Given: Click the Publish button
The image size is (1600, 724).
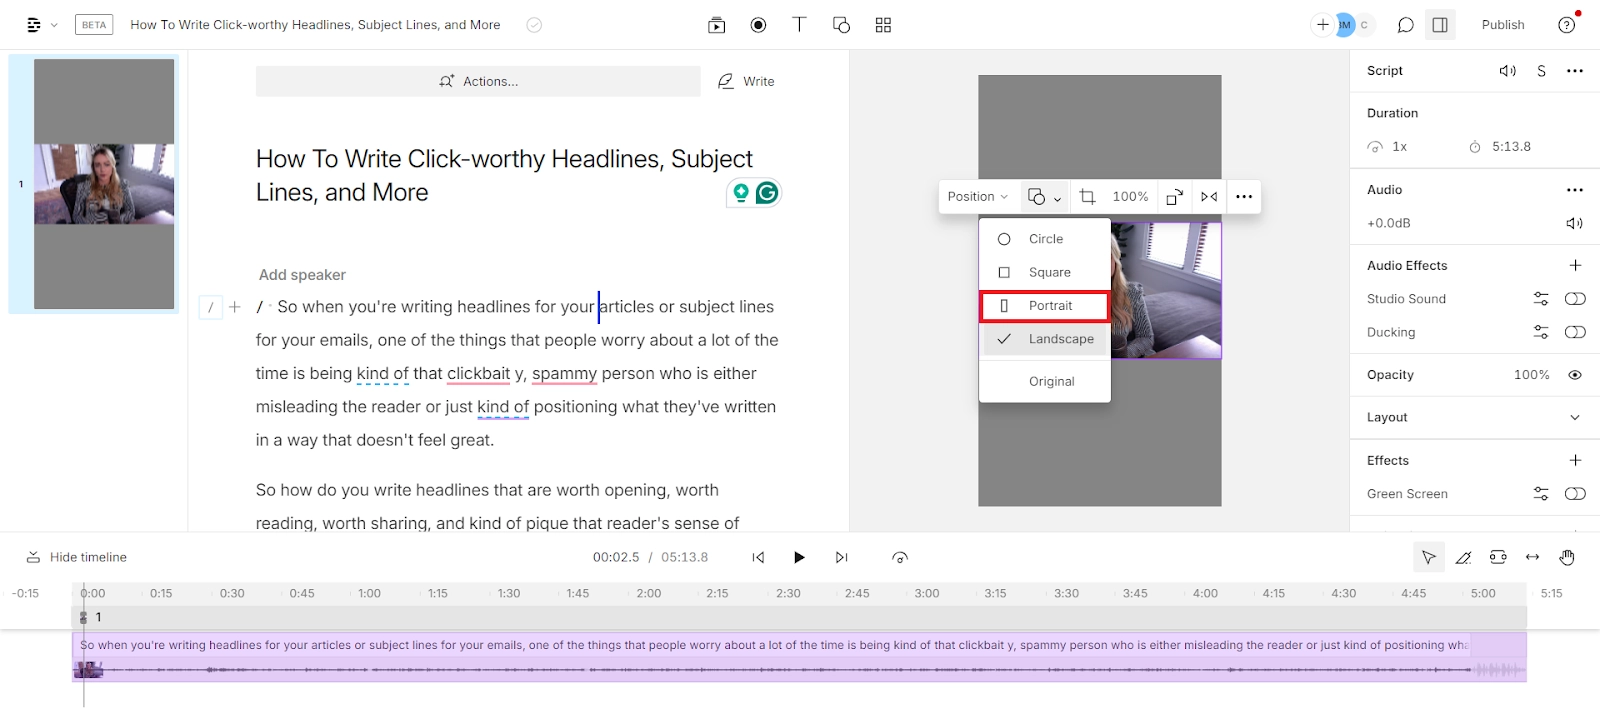Looking at the screenshot, I should click(x=1503, y=25).
